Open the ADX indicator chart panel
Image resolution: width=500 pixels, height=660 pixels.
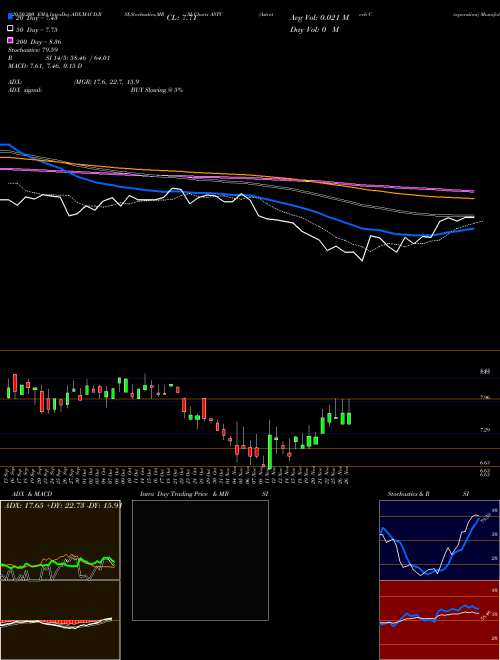(60, 540)
